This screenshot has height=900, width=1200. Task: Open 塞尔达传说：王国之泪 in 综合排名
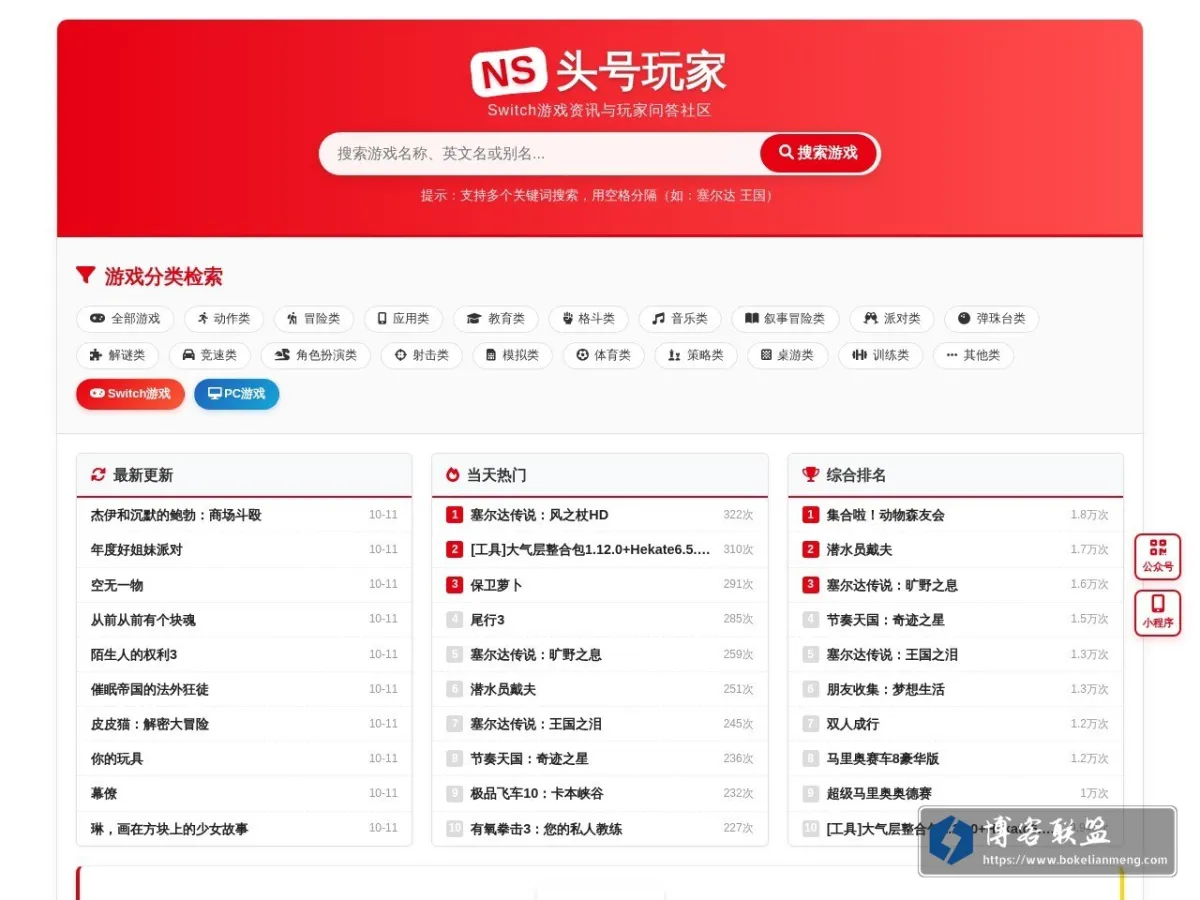click(892, 655)
